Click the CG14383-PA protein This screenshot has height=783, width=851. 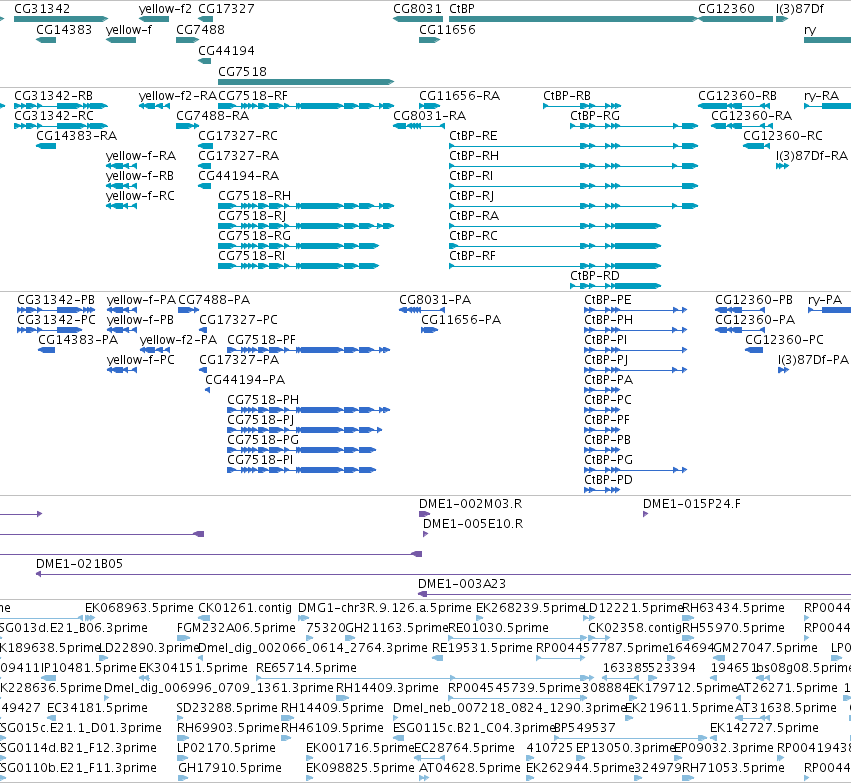click(46, 350)
